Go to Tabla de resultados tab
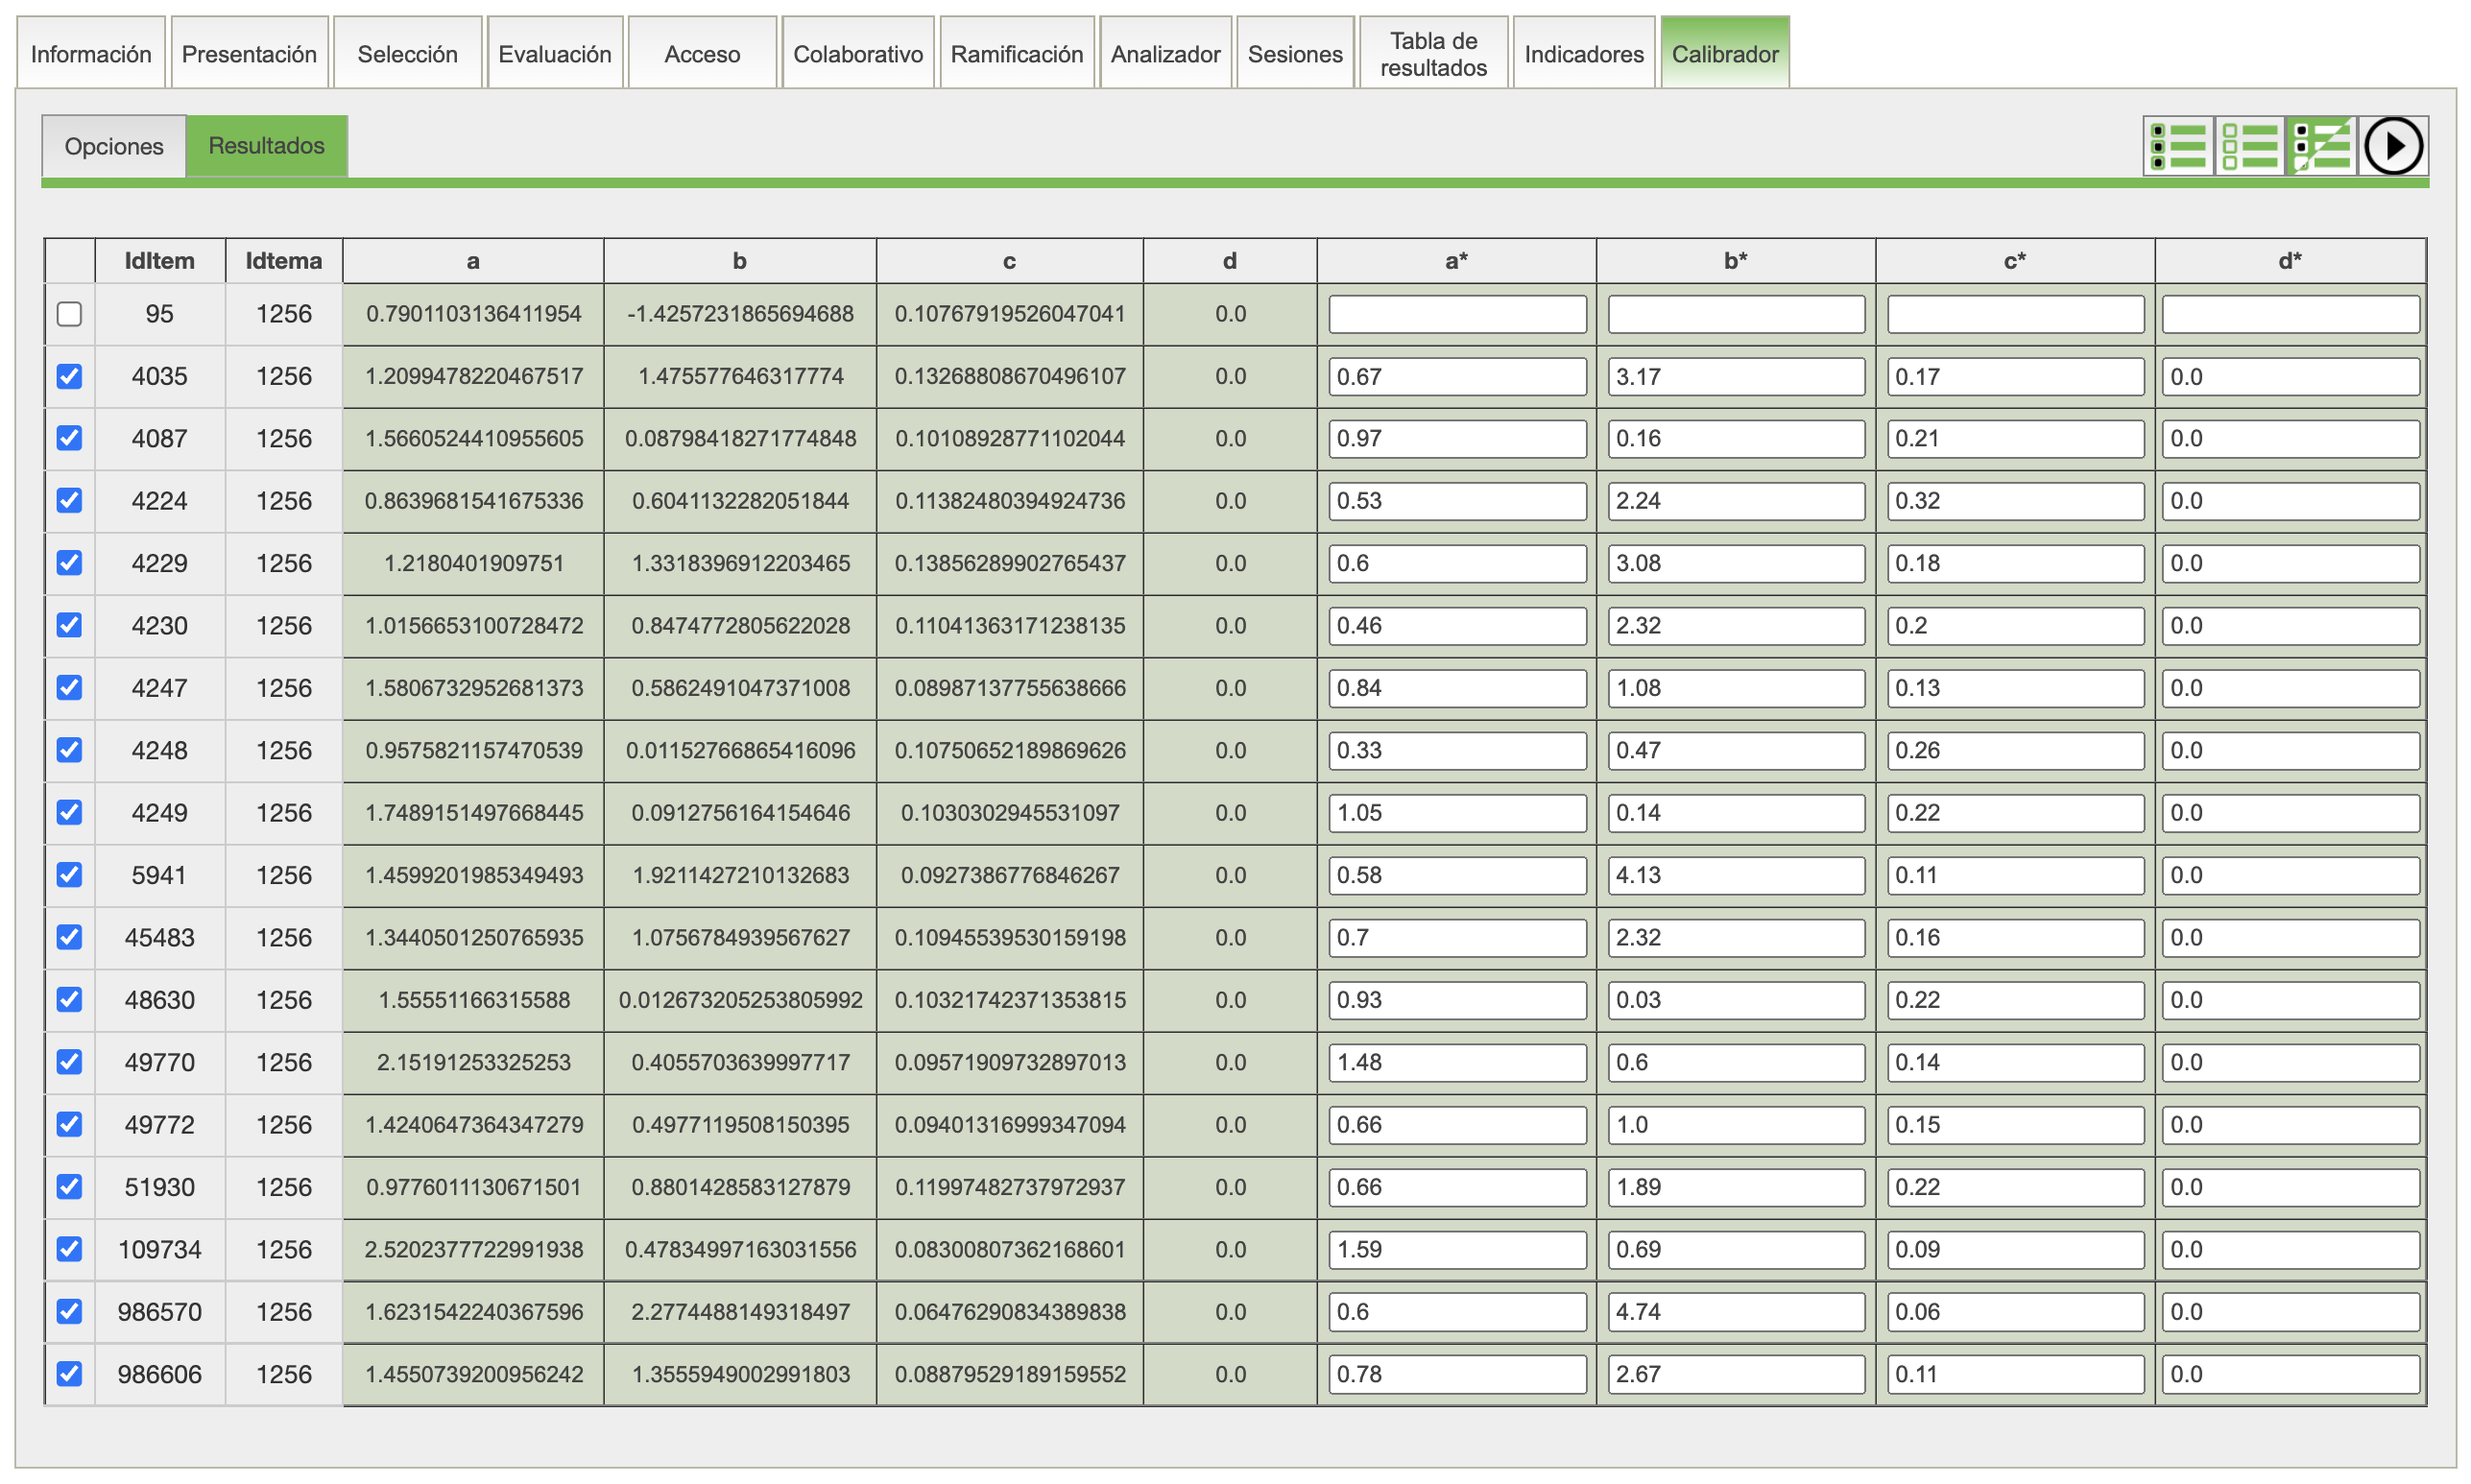Viewport: 2471px width, 1484px height. tap(1432, 54)
